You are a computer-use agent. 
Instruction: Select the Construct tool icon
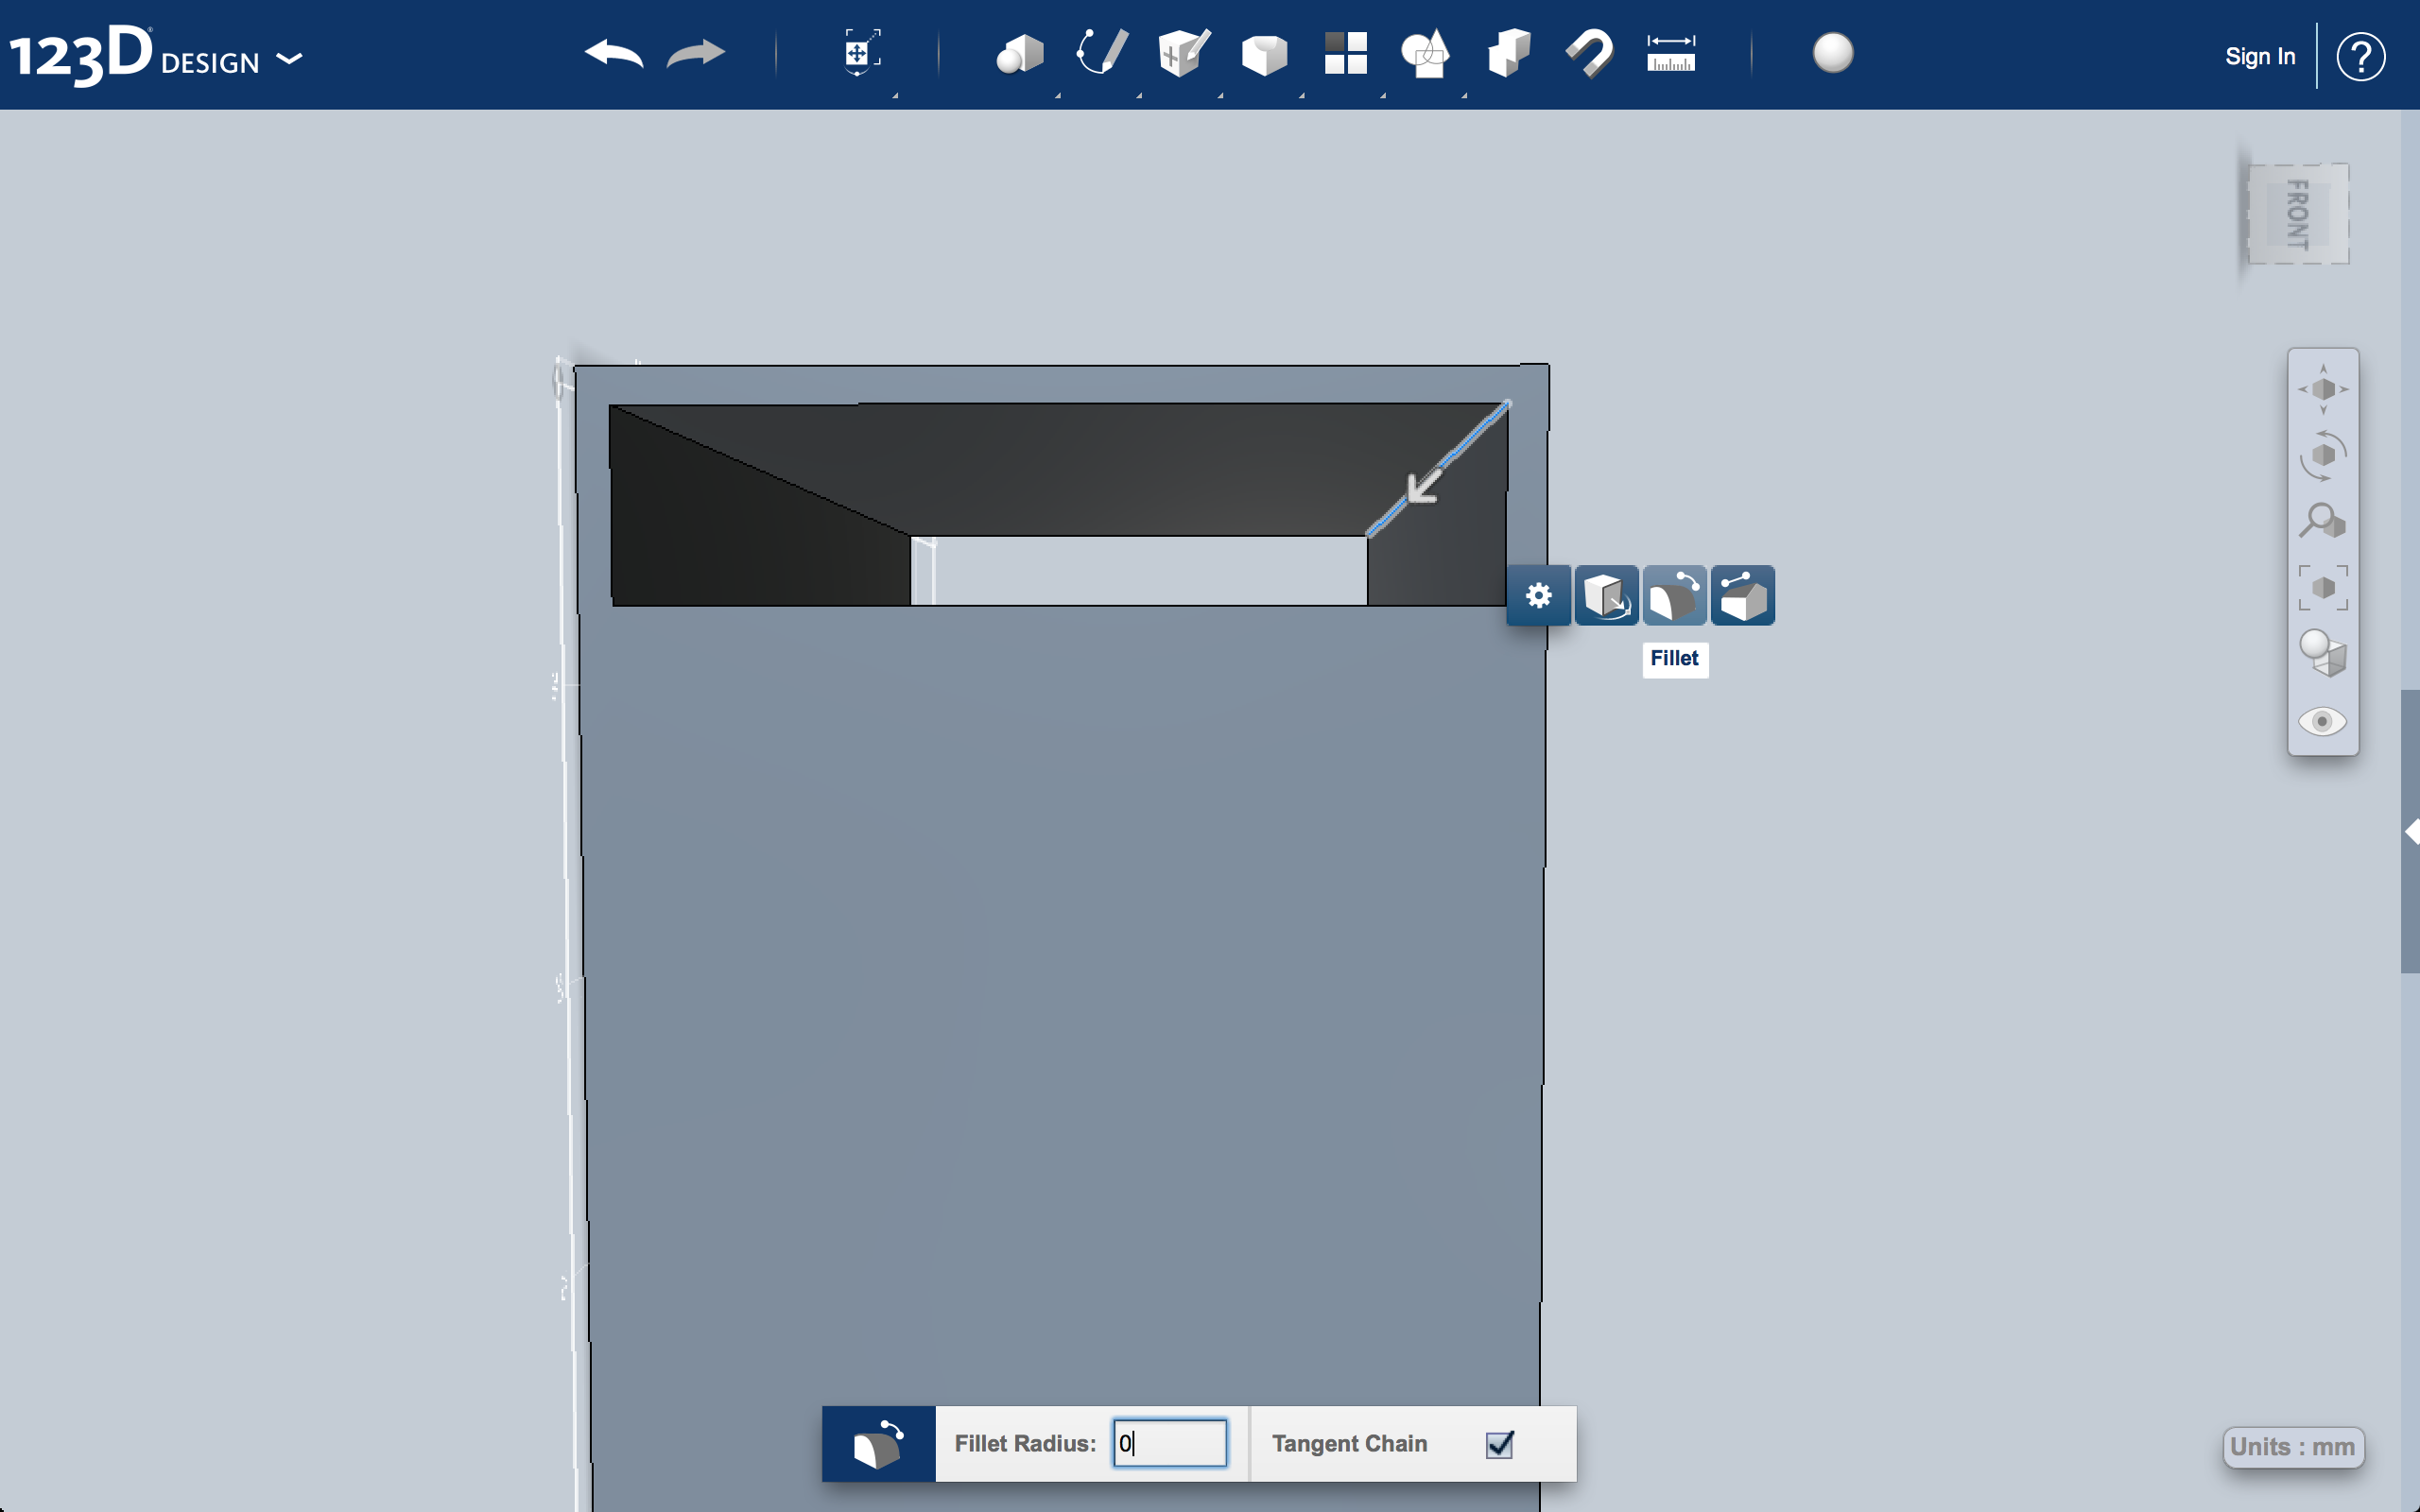tap(1180, 54)
